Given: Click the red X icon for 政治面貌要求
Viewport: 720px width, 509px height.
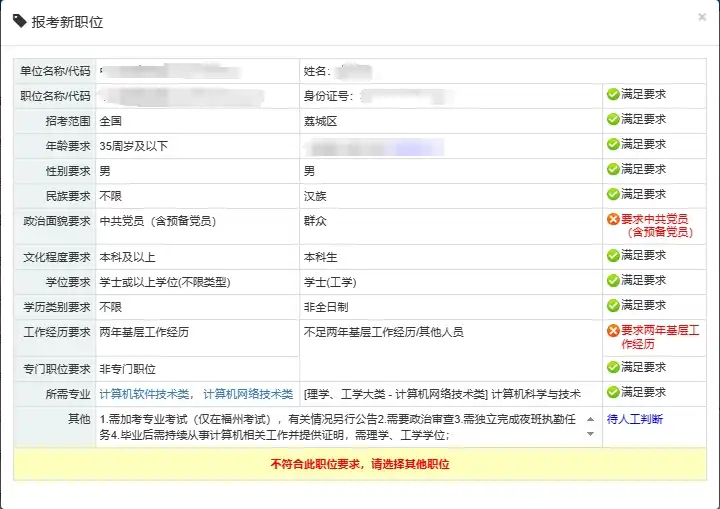Looking at the screenshot, I should 613,219.
